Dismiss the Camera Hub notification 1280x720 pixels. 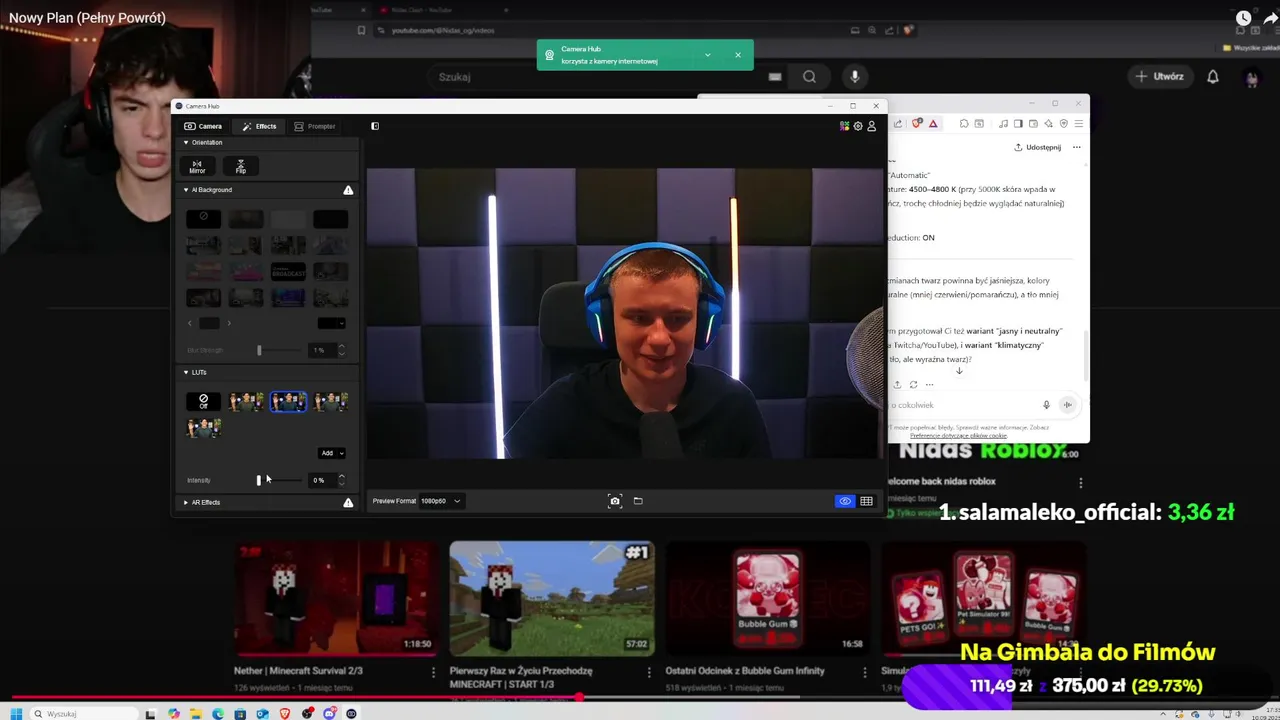click(x=738, y=55)
